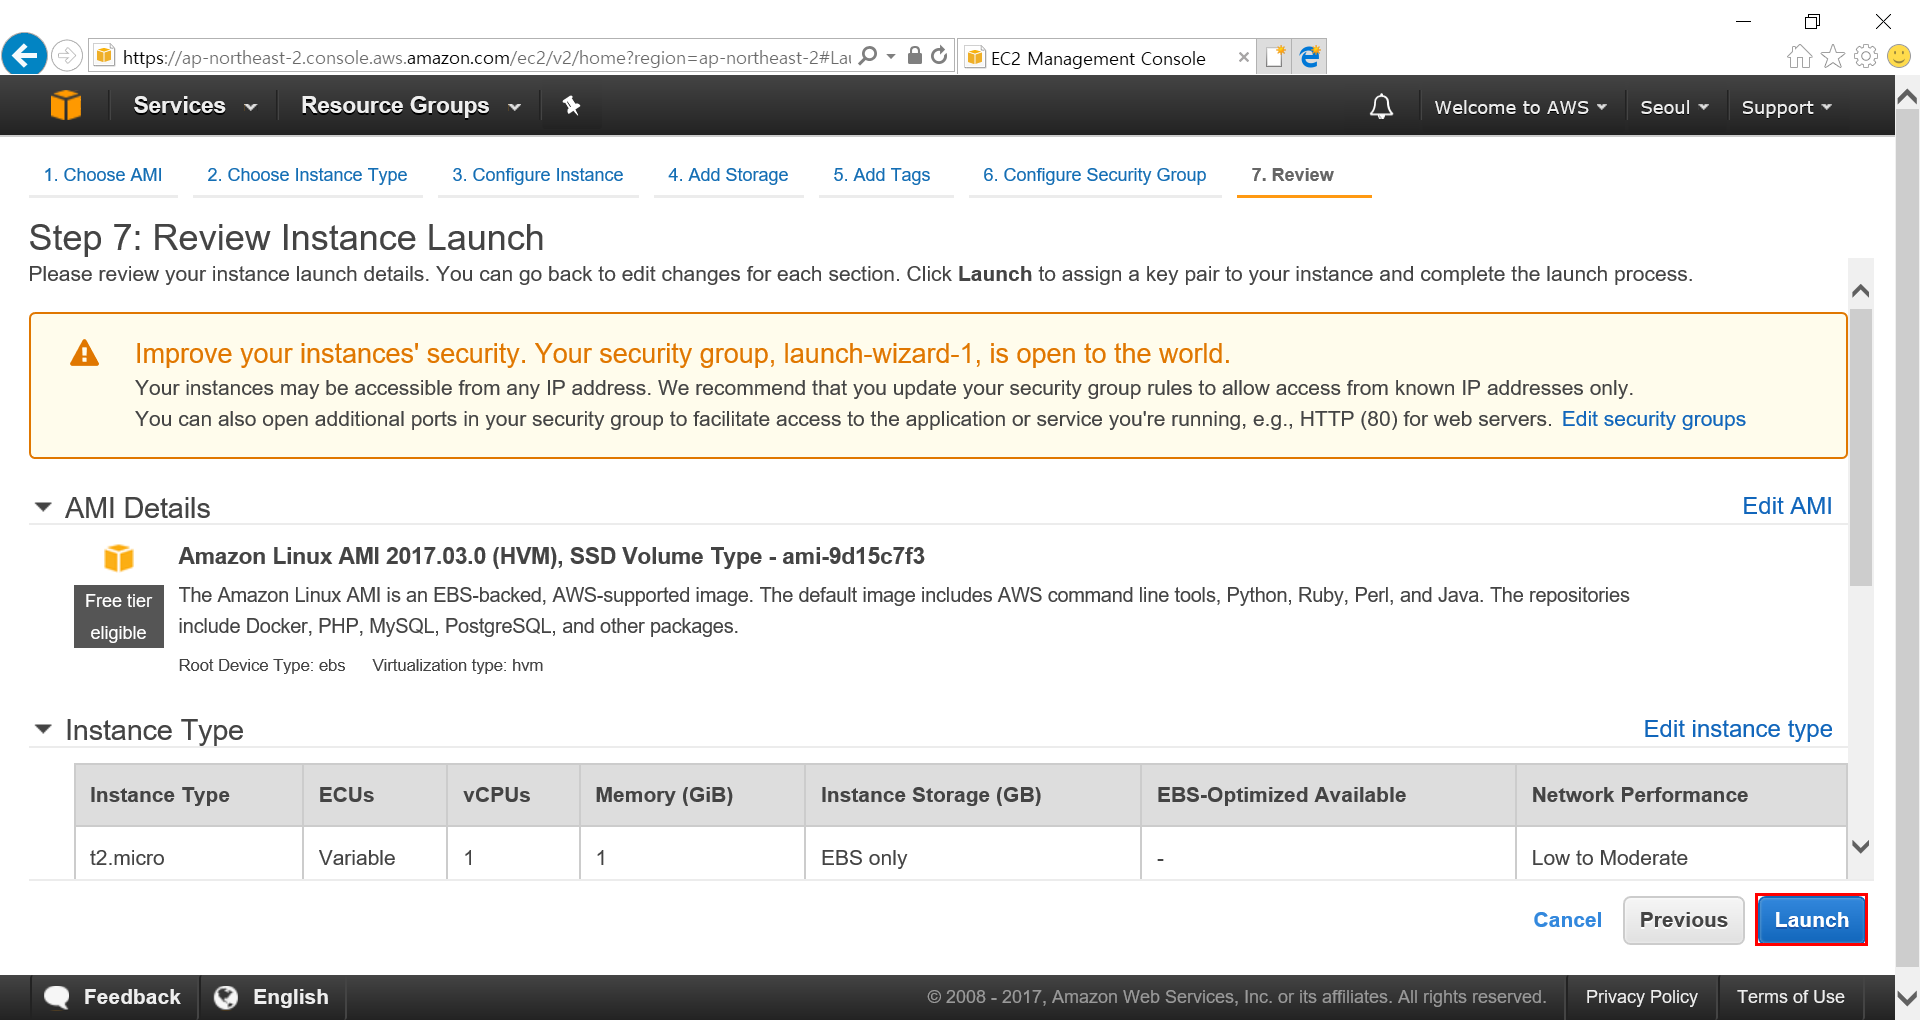The height and width of the screenshot is (1020, 1920).
Task: Click the Instance Type column header
Action: [x=189, y=795]
